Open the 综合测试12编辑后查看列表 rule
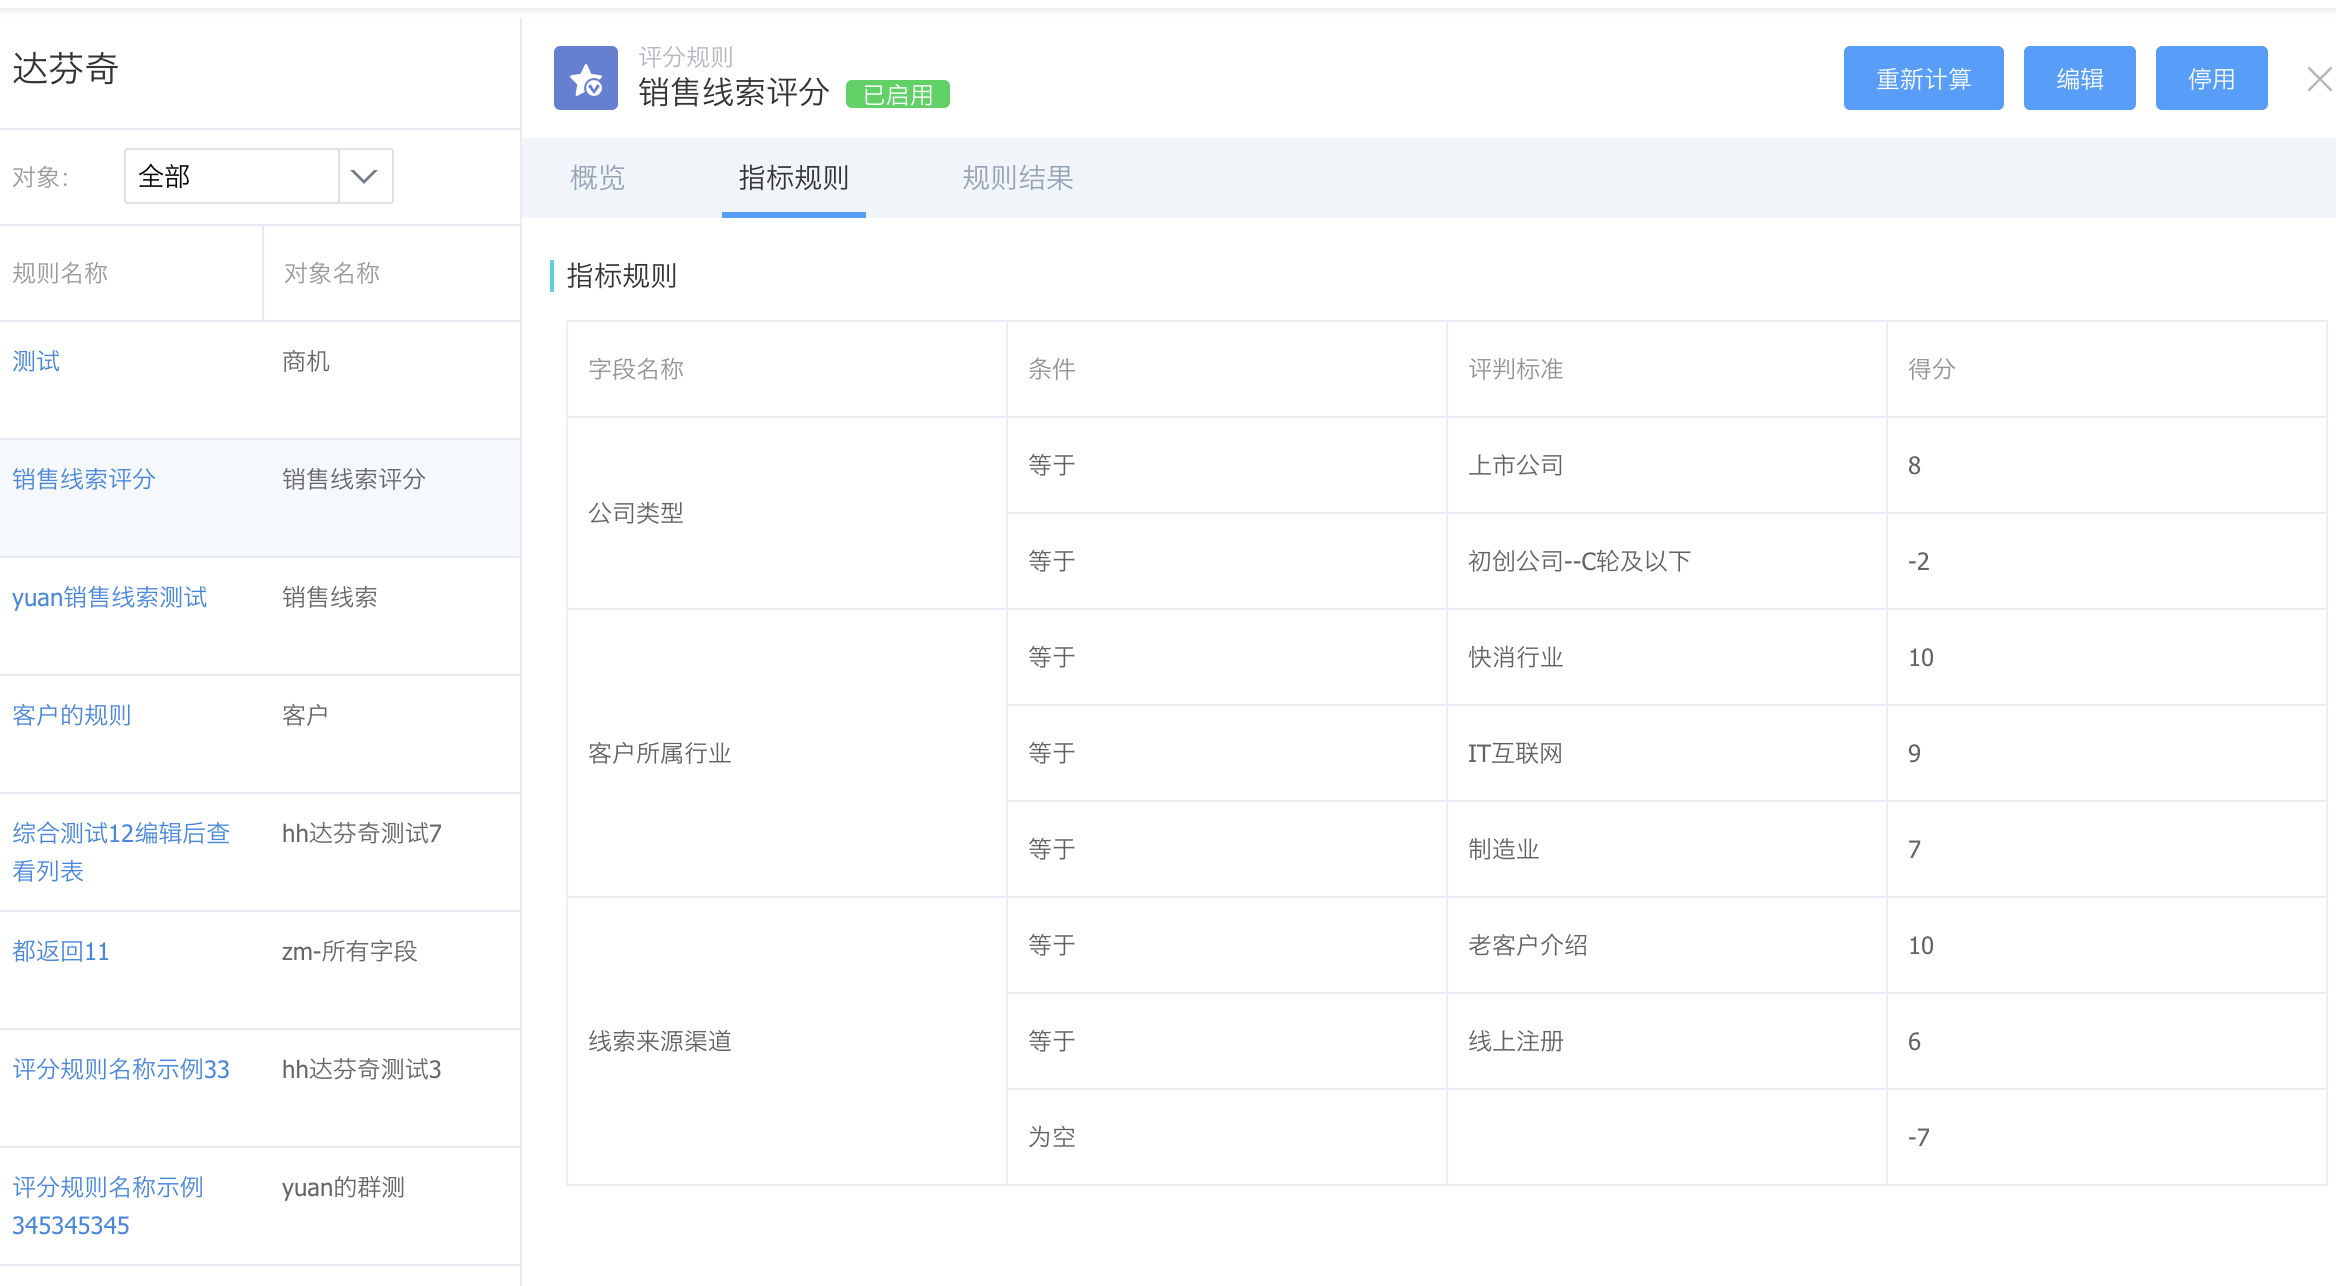 121,852
